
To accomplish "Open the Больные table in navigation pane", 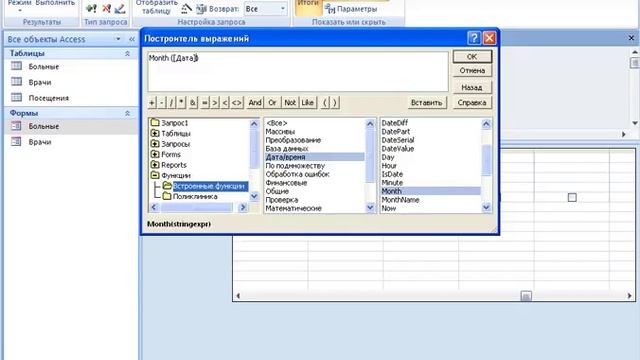I will 44,67.
